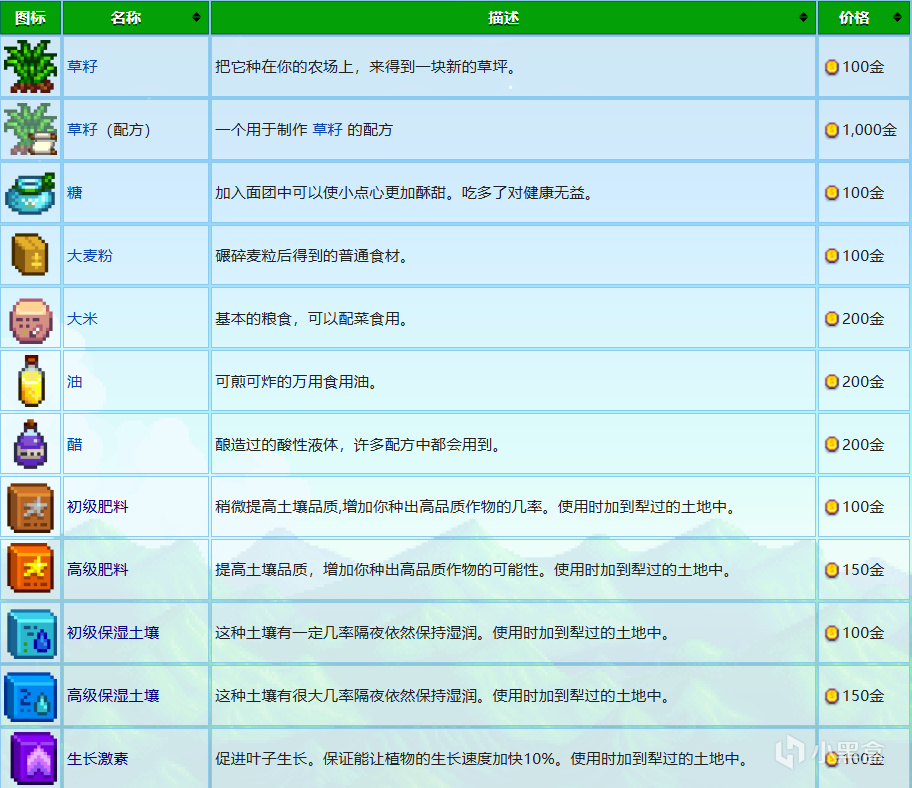
Task: Sort the table by 名称 column arrows
Action: tap(197, 17)
